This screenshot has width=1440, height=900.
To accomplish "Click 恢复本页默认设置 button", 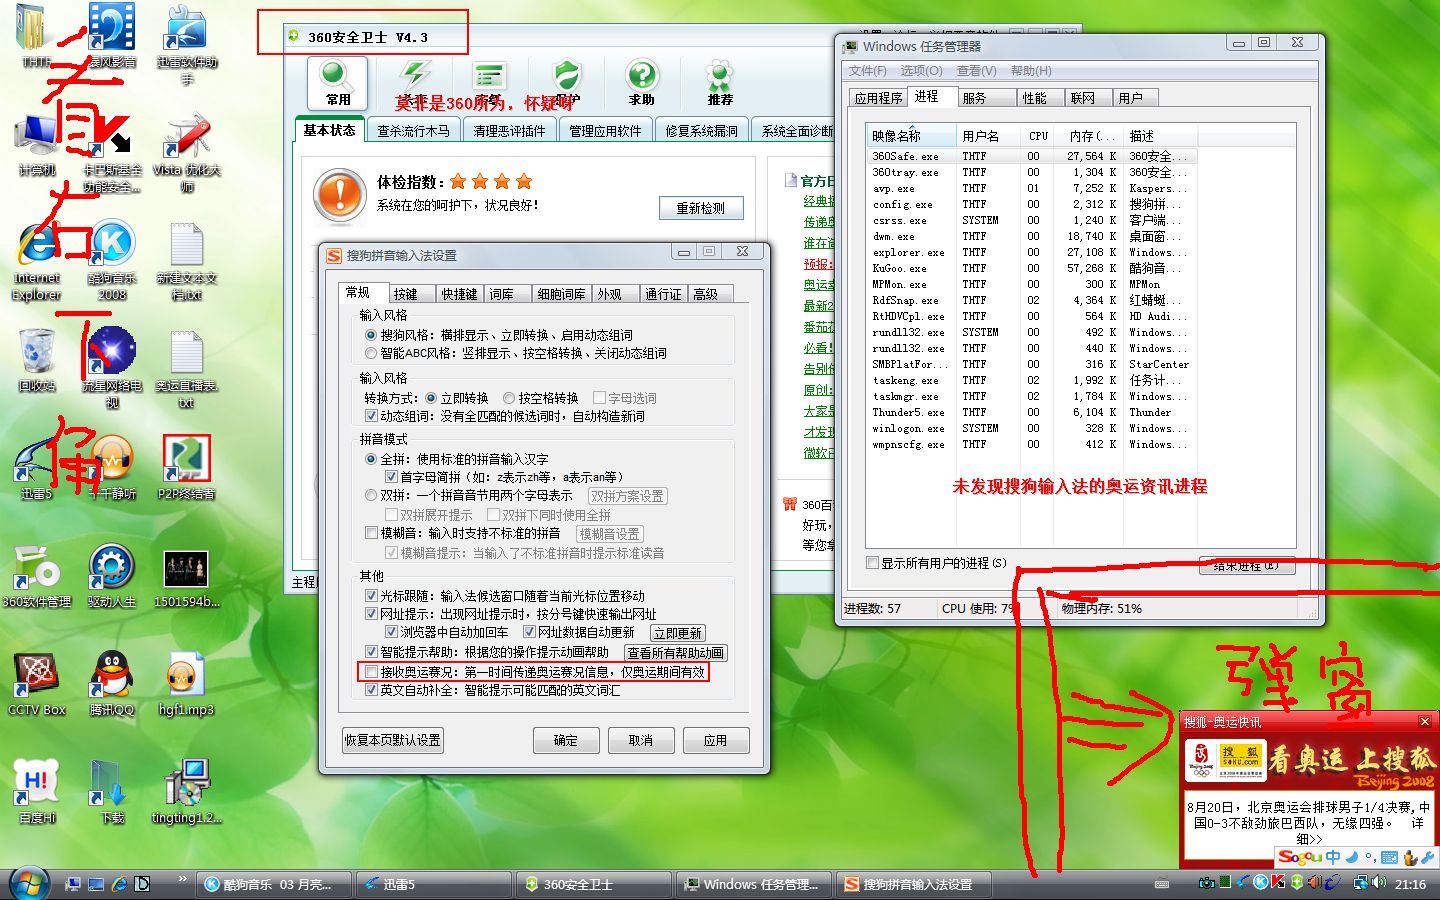I will coord(392,740).
